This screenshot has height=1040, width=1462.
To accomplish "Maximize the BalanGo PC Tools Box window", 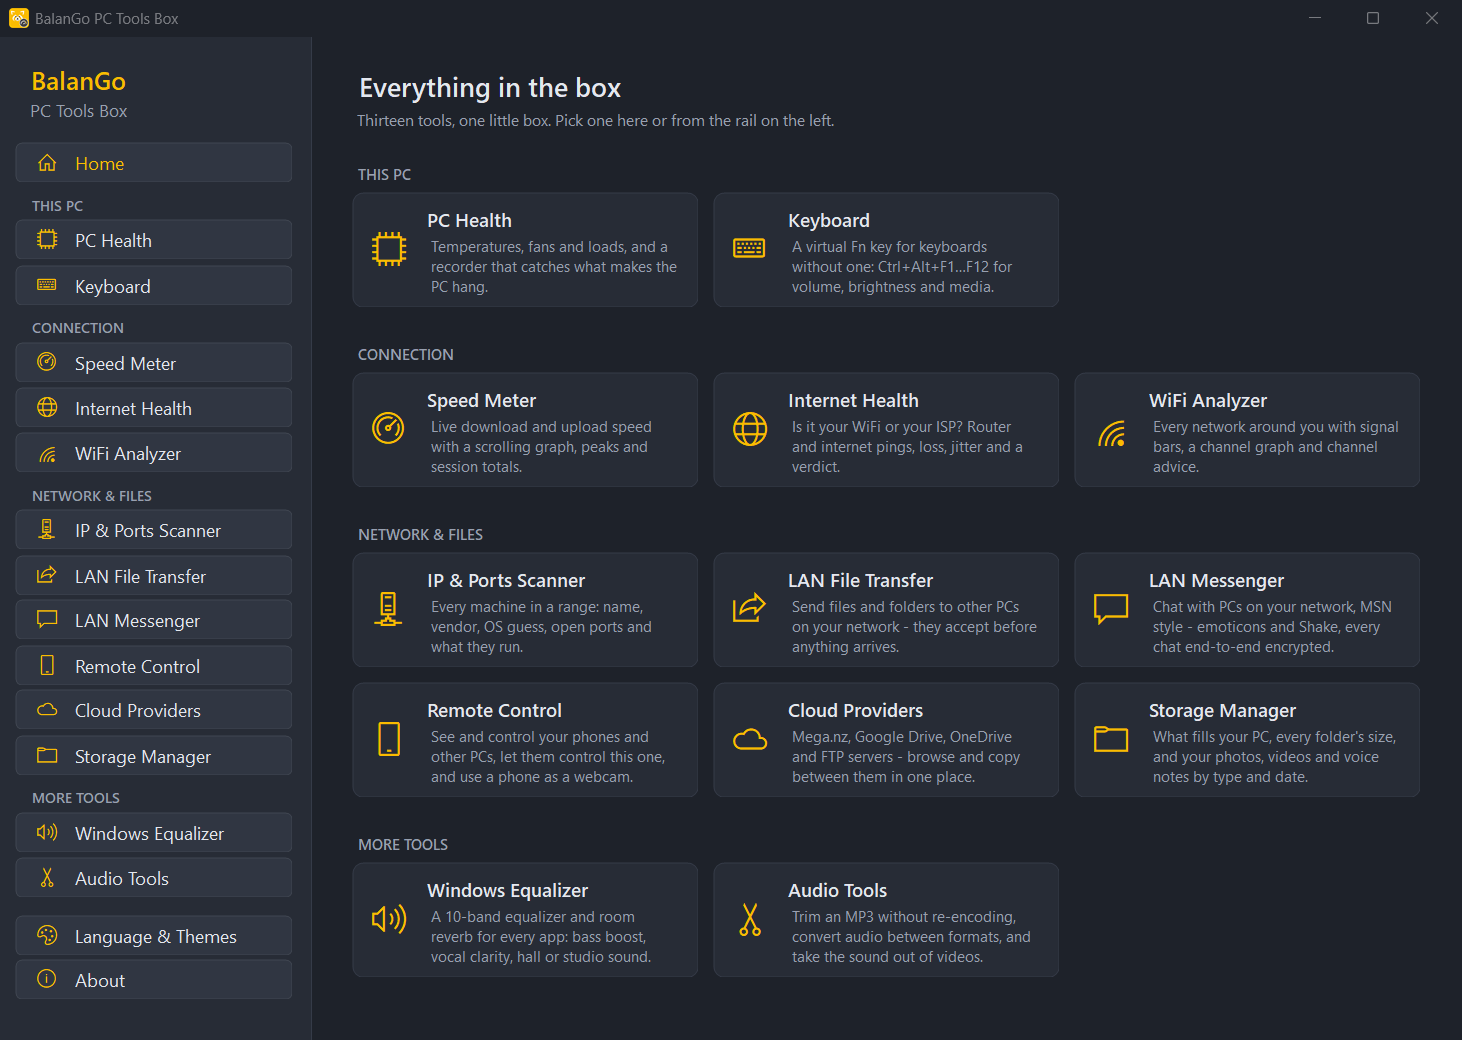I will click(x=1373, y=18).
